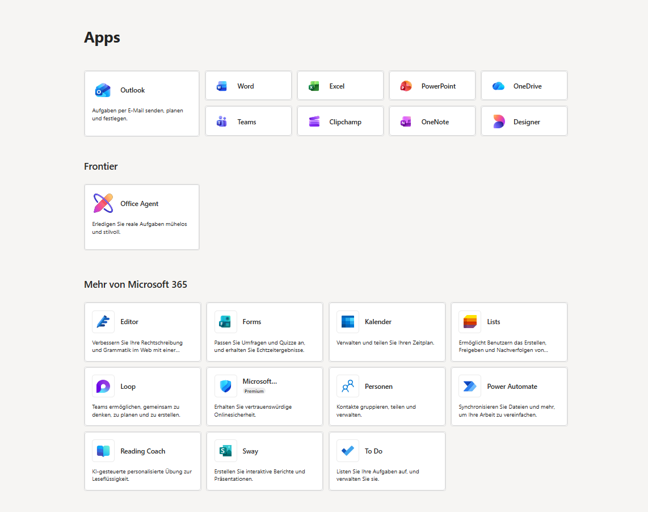This screenshot has width=648, height=512.
Task: Click 'Listen Sie Ihre Aufgaben auf' description
Action: 378,475
